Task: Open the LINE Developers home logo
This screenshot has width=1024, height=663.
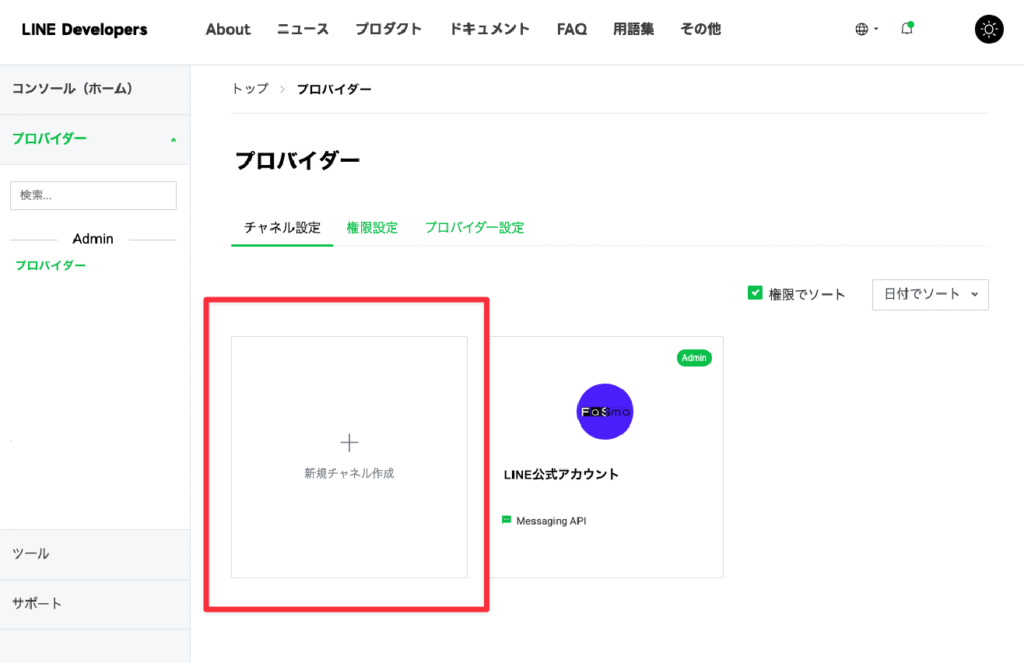Action: tap(84, 29)
